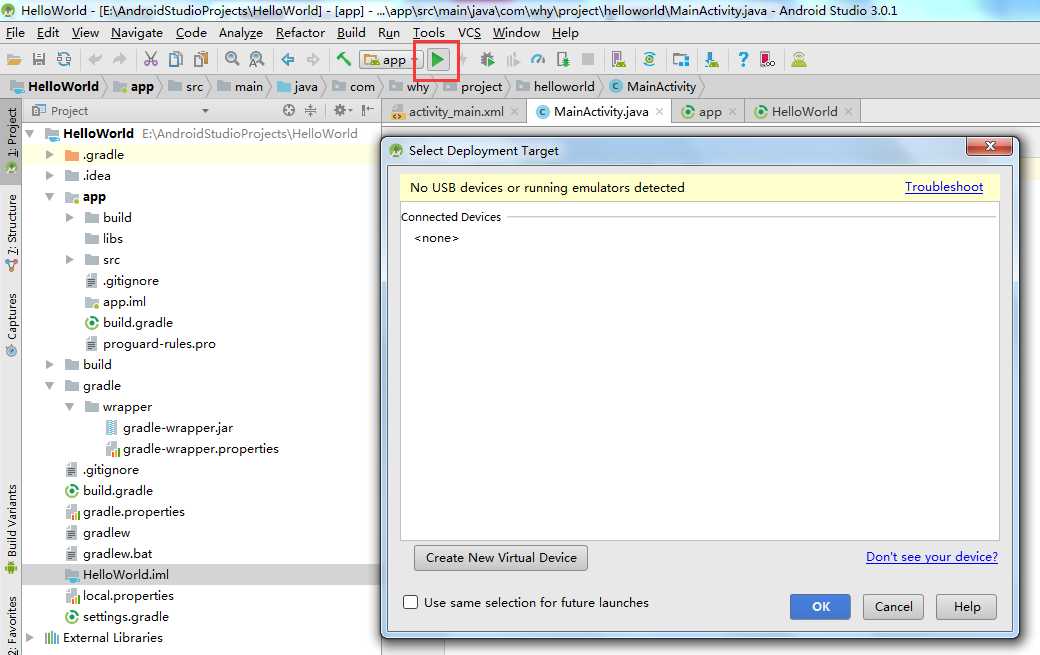1040x655 pixels.
Task: Open the File menu
Action: tap(15, 32)
